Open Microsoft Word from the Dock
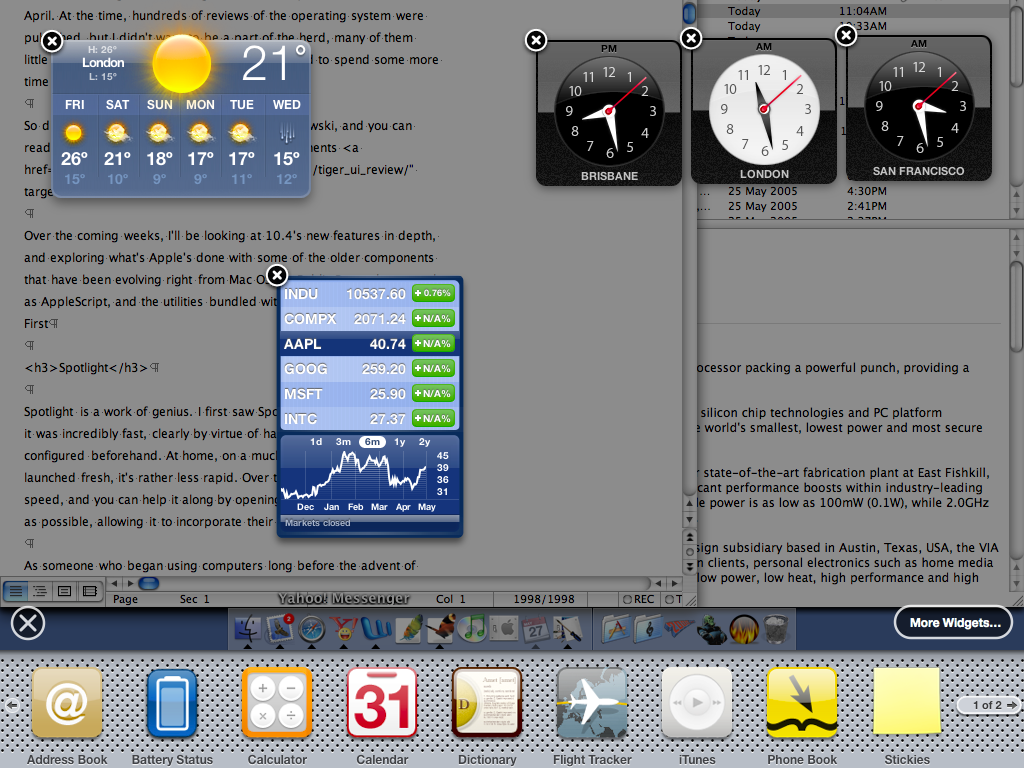The height and width of the screenshot is (768, 1024). pos(376,629)
